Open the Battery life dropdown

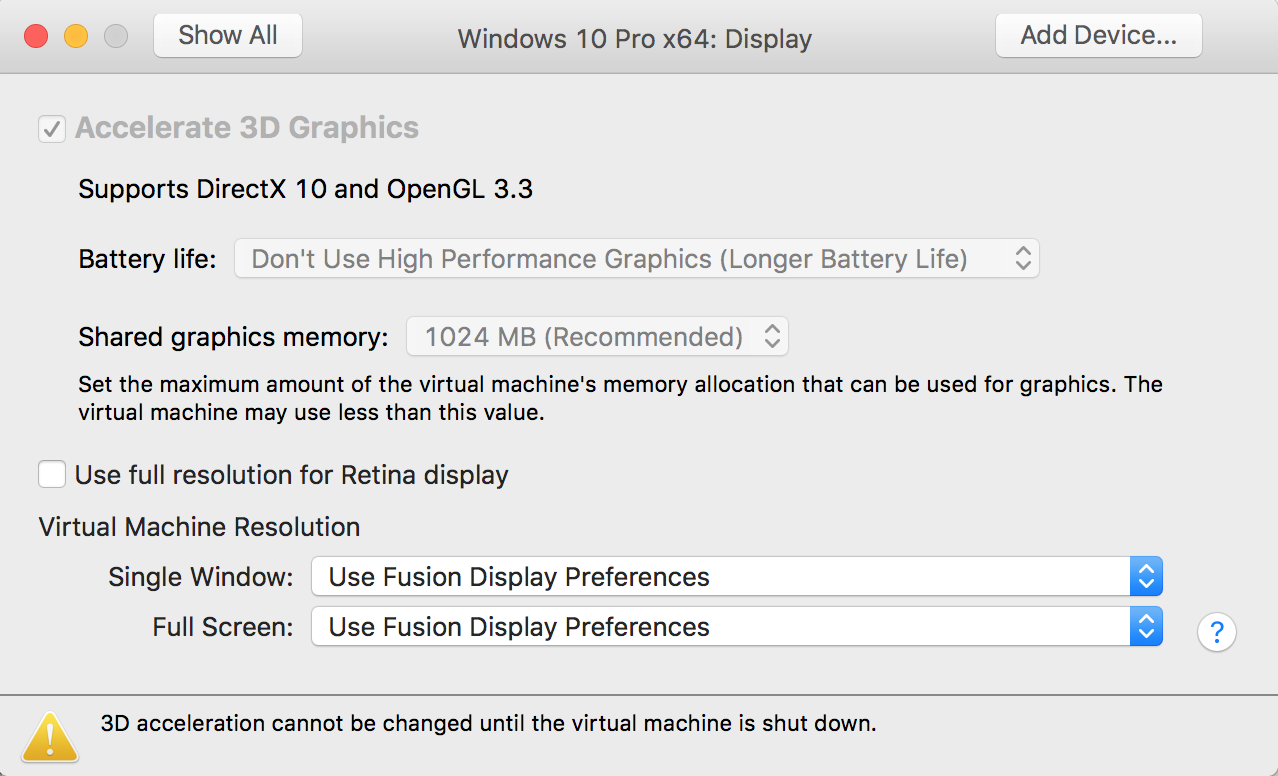pos(637,259)
